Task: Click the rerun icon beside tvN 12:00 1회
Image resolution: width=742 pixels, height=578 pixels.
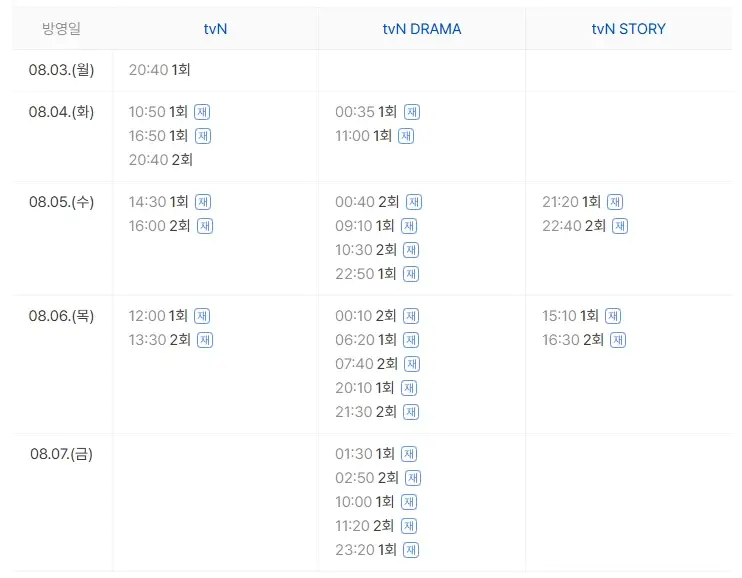Action: (202, 316)
